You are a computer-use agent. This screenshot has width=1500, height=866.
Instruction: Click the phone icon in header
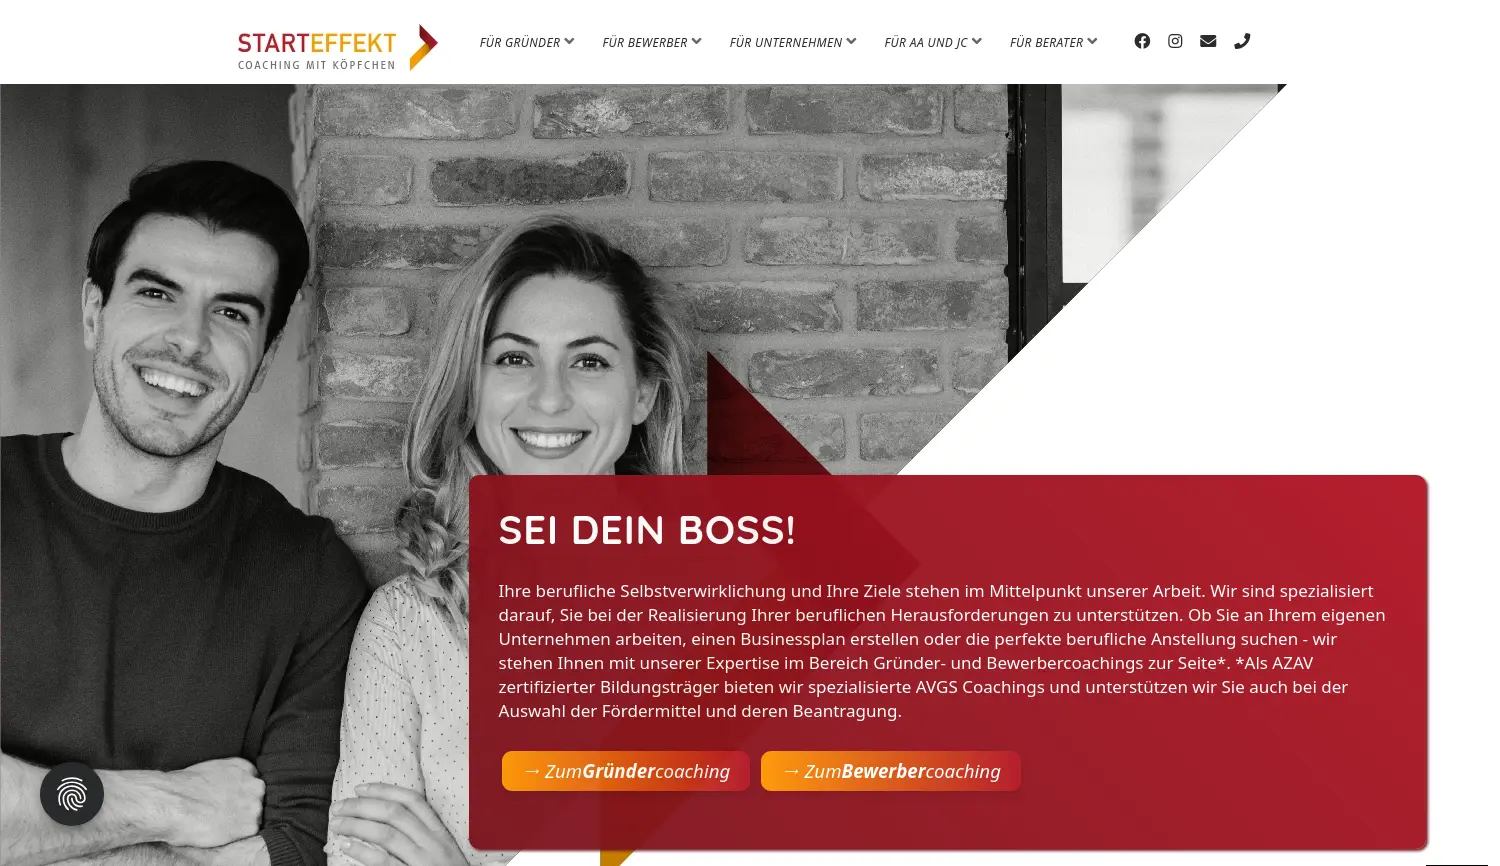(1242, 41)
